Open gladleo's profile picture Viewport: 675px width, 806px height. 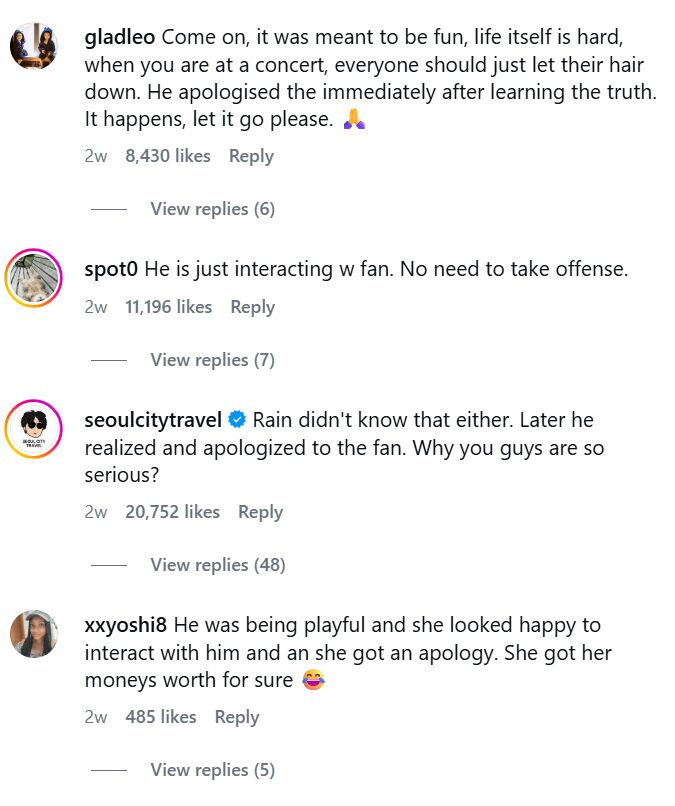click(x=34, y=46)
